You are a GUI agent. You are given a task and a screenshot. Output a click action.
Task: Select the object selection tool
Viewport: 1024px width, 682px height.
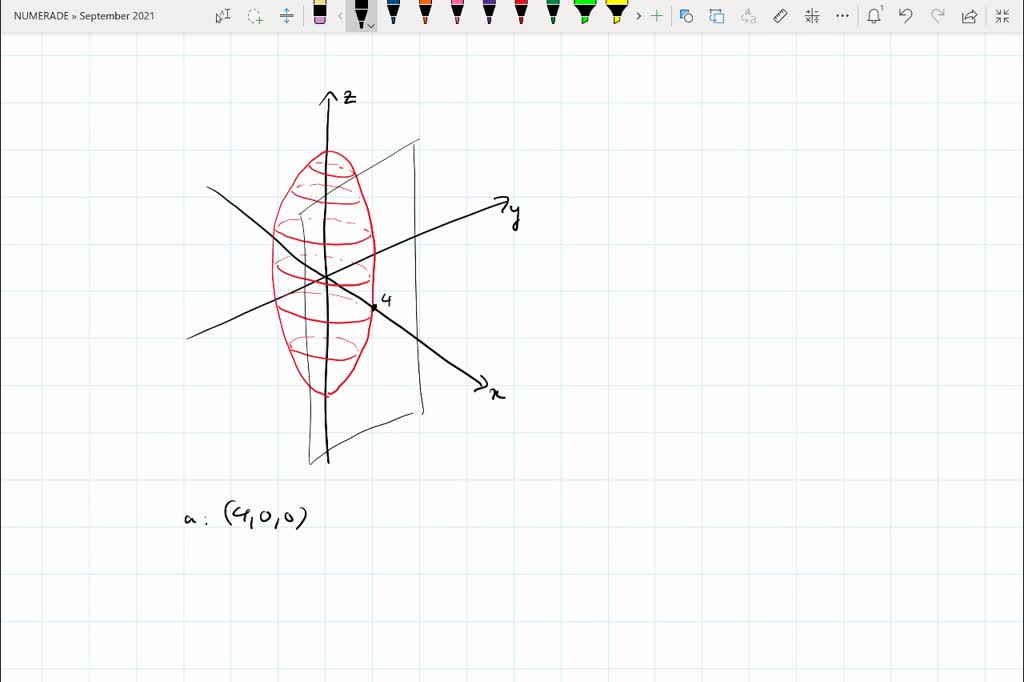pos(221,15)
